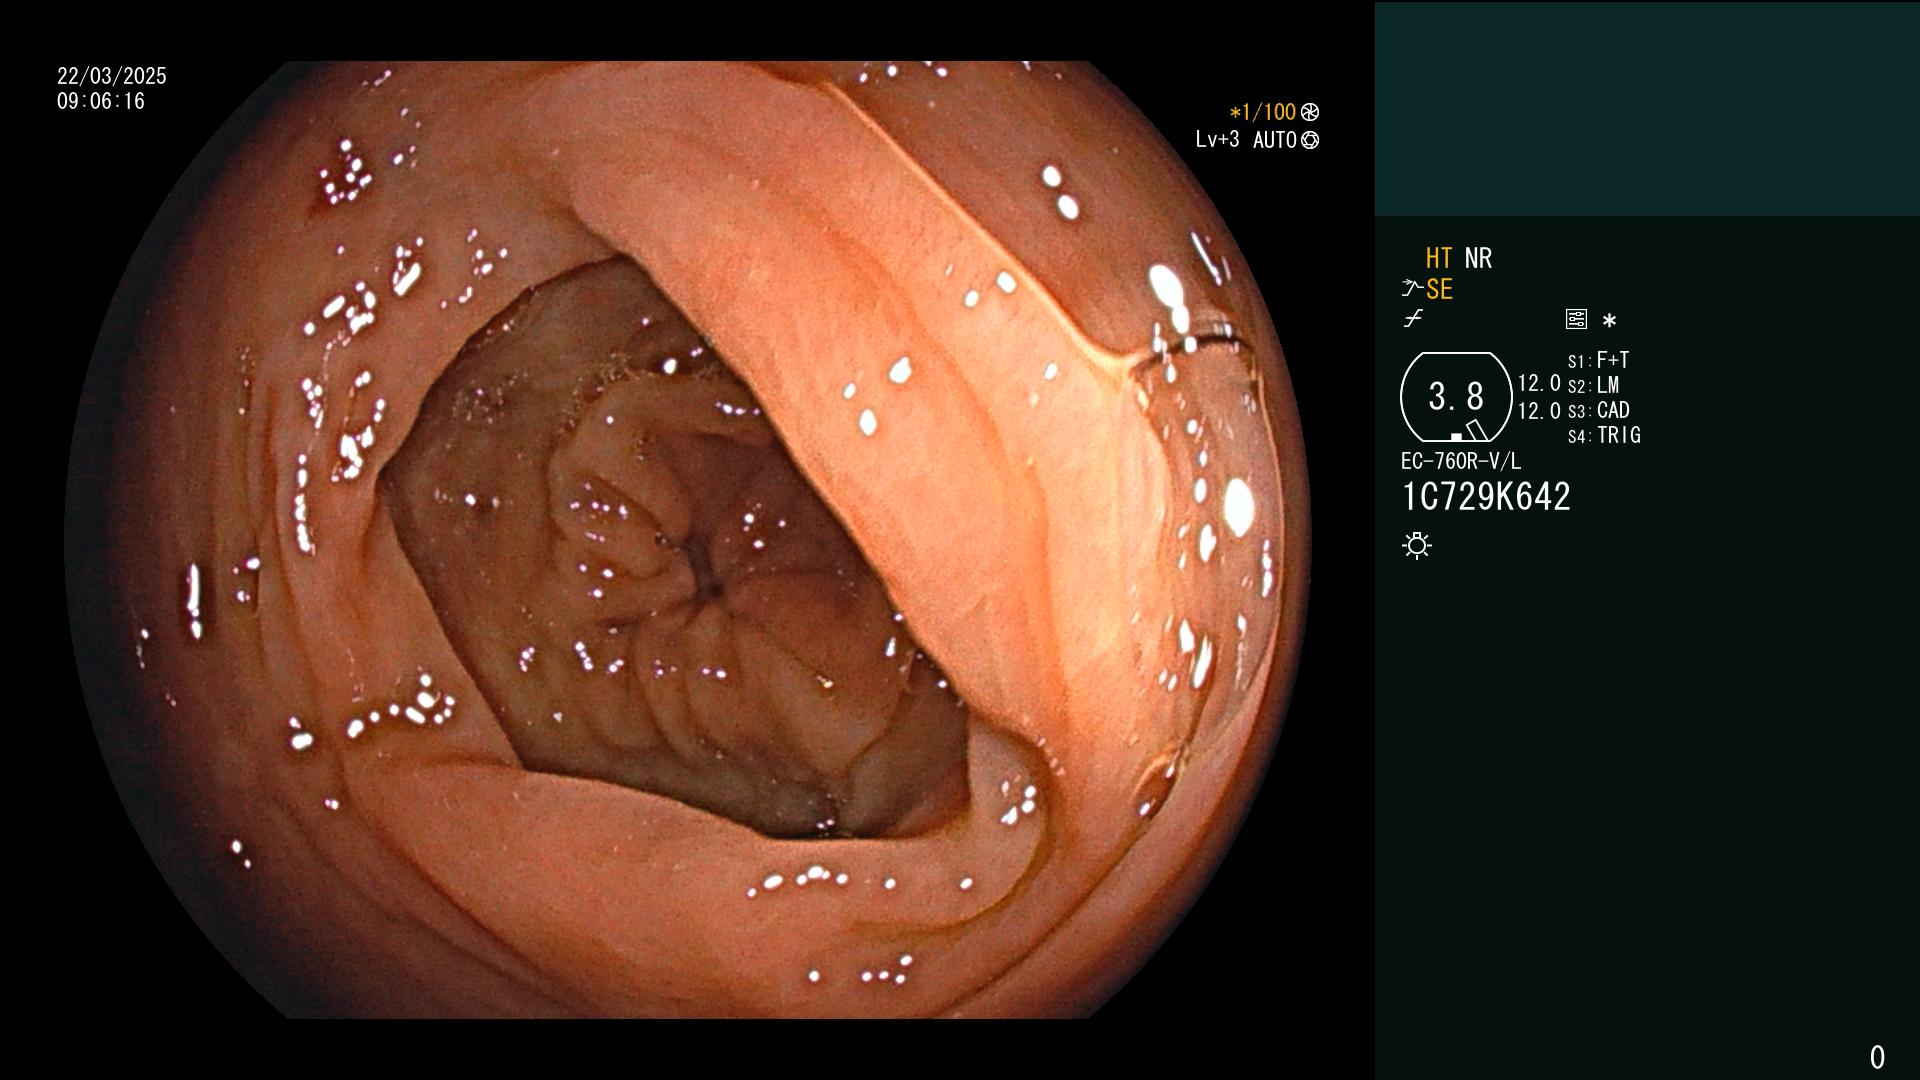1920x1080 pixels.
Task: Click the structure enhancement curve icon left of SE
Action: coord(1412,289)
